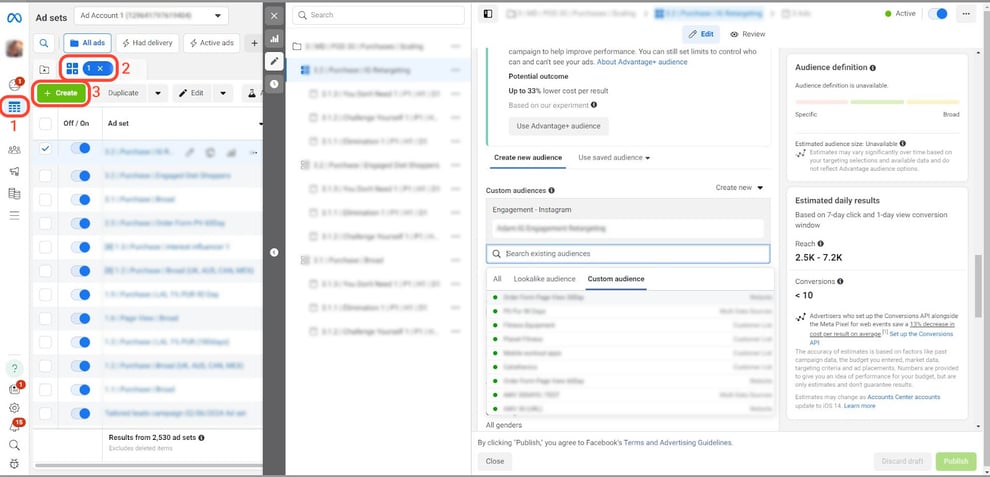Expand the Create new audience dropdown
Viewport: 990px width, 477px height.
point(739,188)
